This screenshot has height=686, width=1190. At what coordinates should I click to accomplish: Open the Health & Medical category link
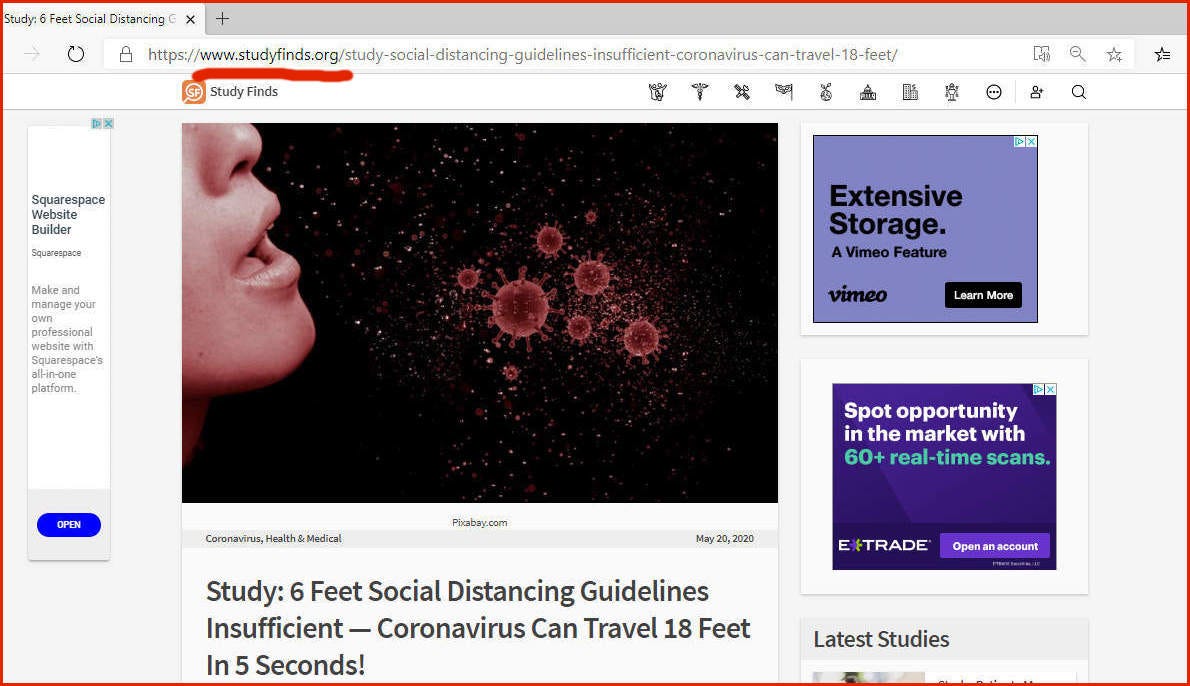tap(304, 539)
